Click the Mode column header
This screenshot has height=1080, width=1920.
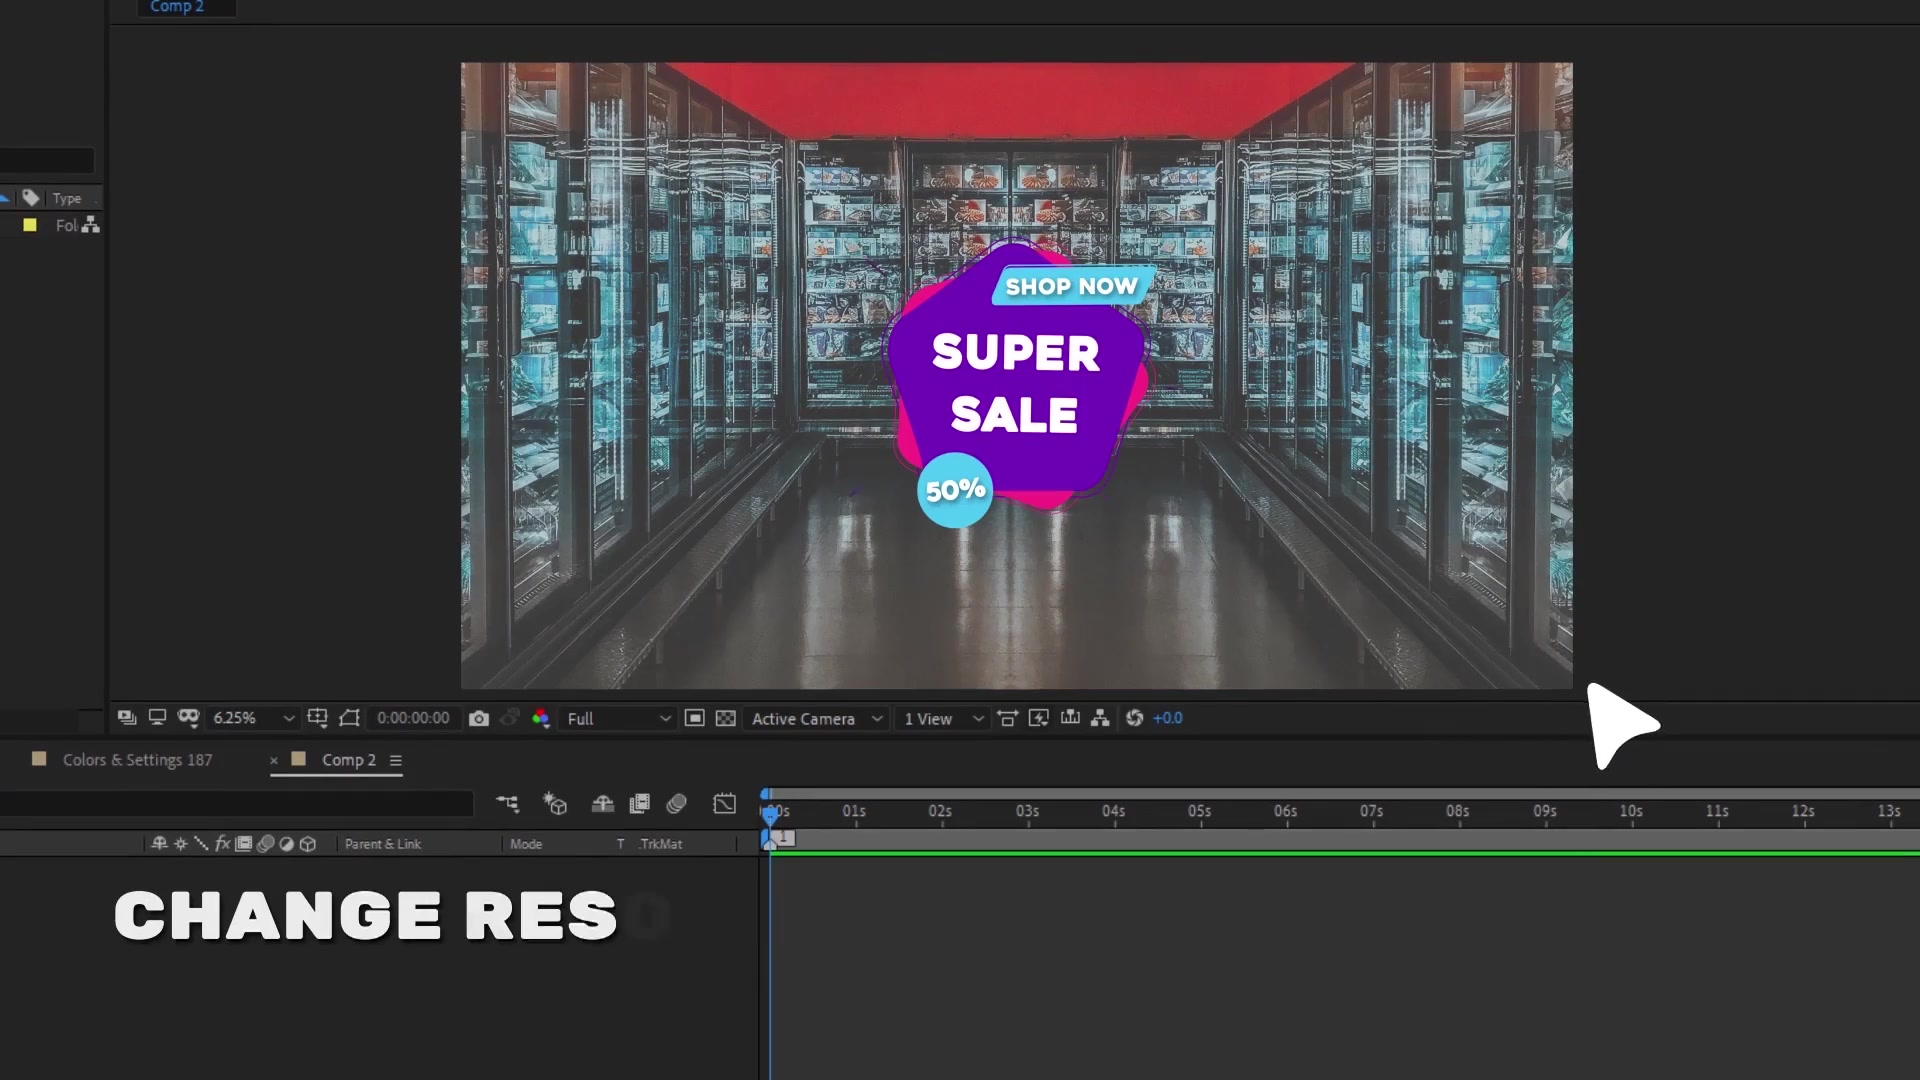point(526,844)
